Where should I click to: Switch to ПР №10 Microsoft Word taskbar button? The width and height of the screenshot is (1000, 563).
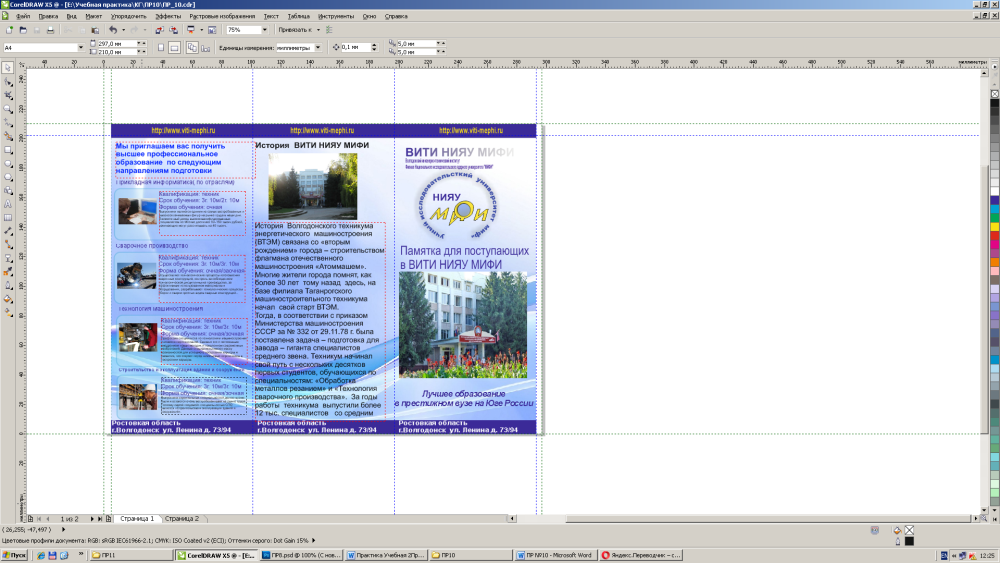pyautogui.click(x=555, y=555)
